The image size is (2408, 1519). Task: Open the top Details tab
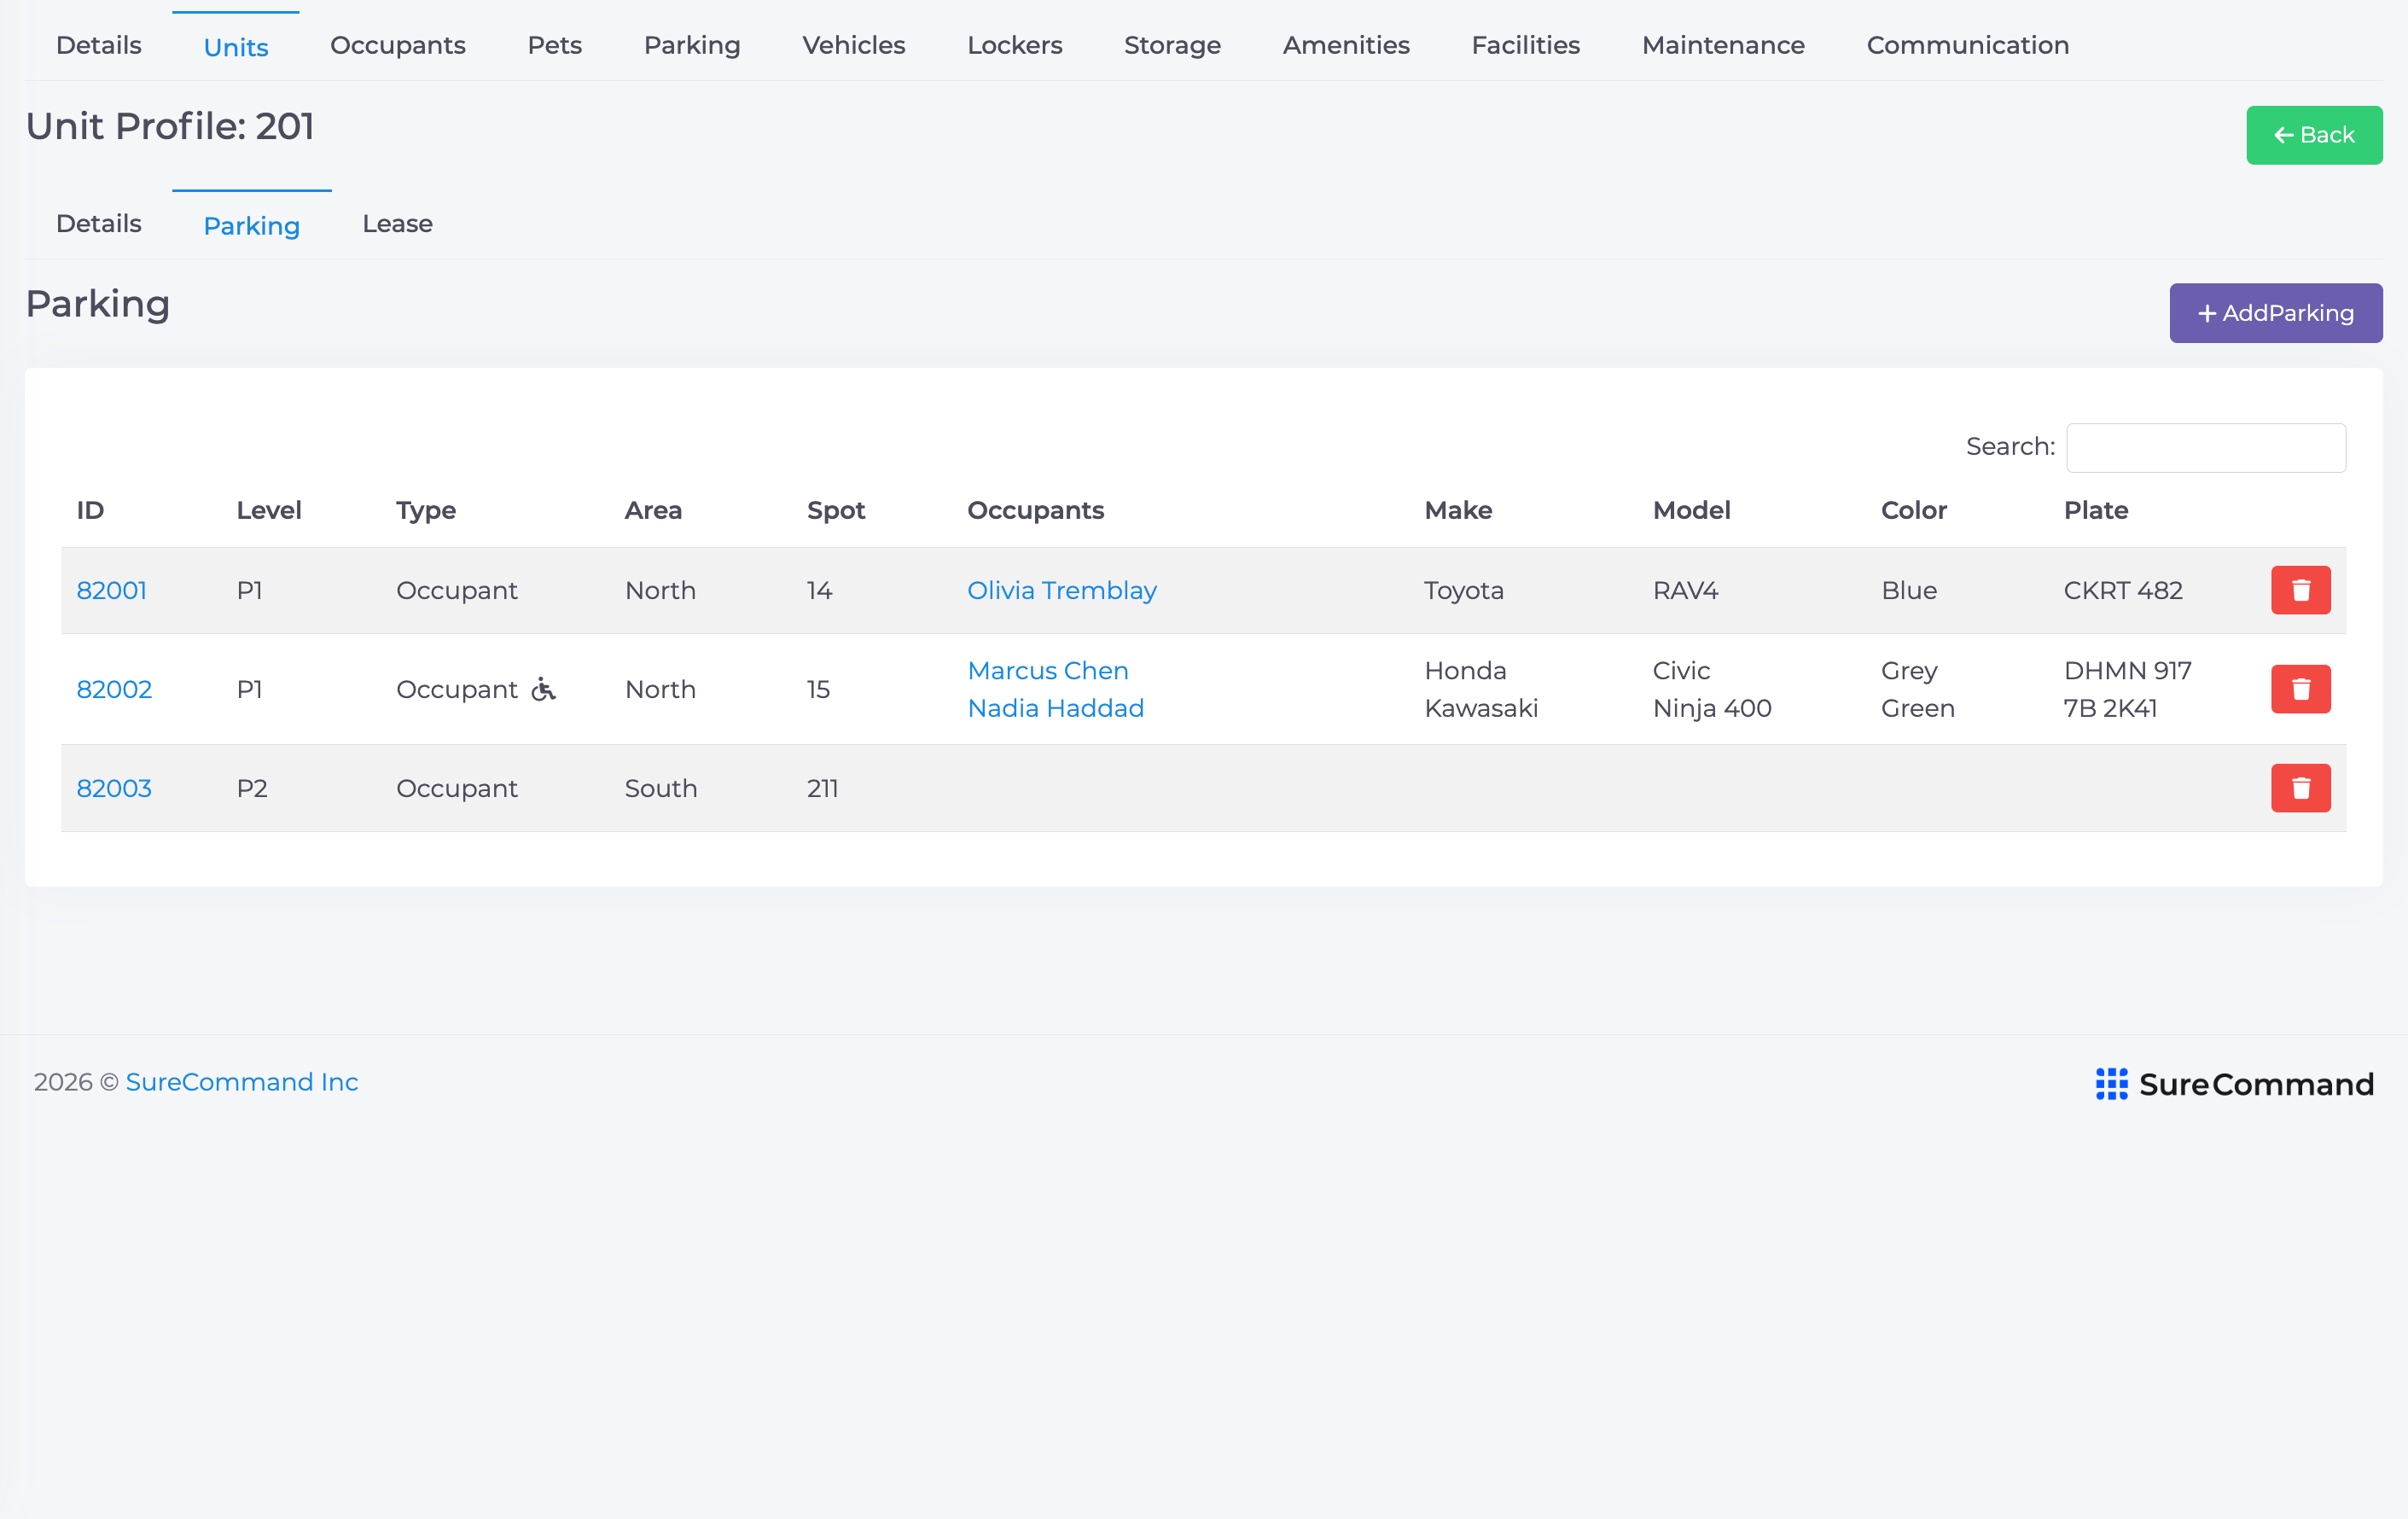[x=99, y=46]
